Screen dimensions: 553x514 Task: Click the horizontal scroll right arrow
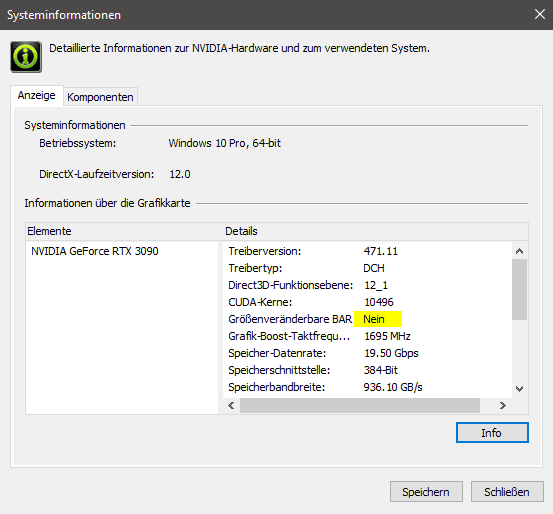[503, 406]
